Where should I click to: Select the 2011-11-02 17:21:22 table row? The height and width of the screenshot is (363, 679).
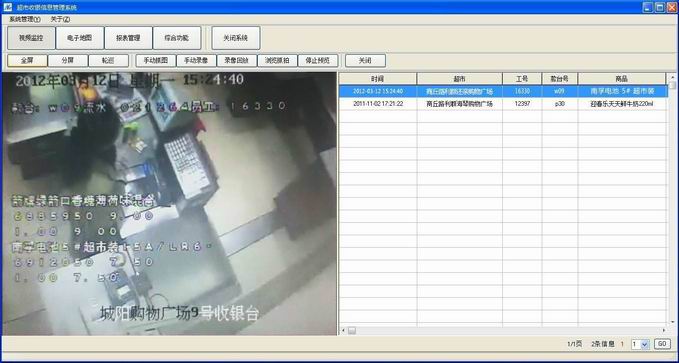point(502,104)
